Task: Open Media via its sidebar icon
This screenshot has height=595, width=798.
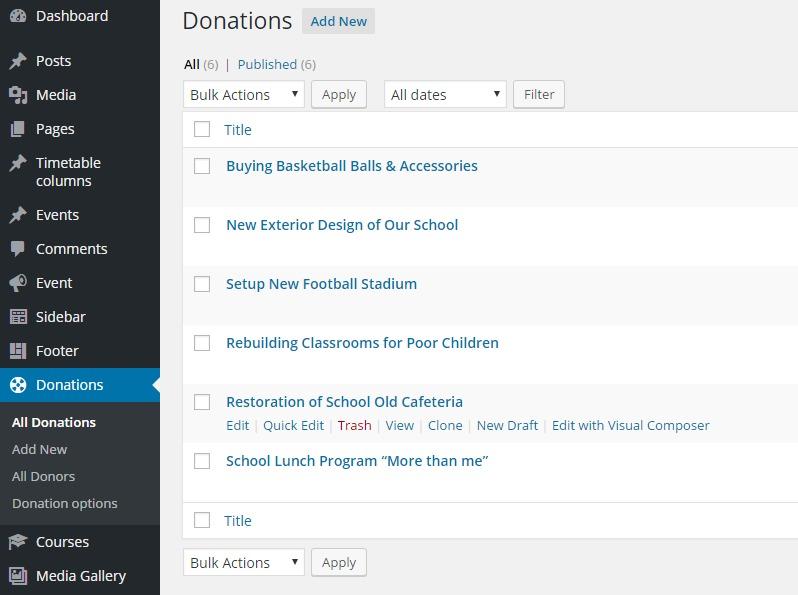Action: coord(18,95)
